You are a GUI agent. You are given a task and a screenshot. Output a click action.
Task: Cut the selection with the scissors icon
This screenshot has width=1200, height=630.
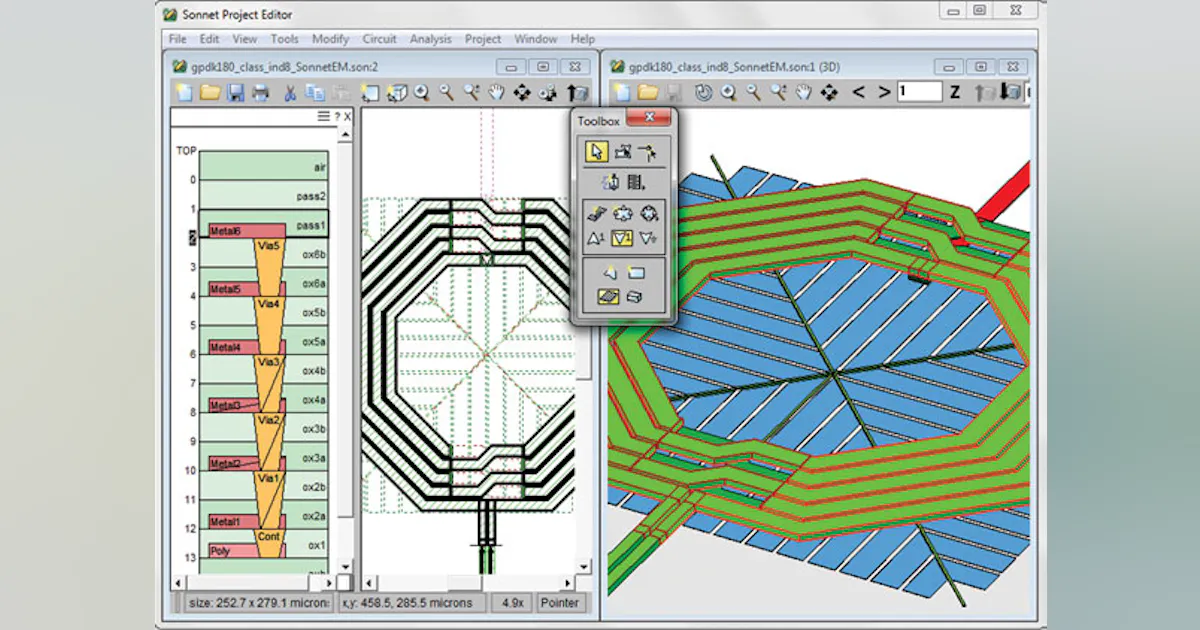[x=290, y=93]
